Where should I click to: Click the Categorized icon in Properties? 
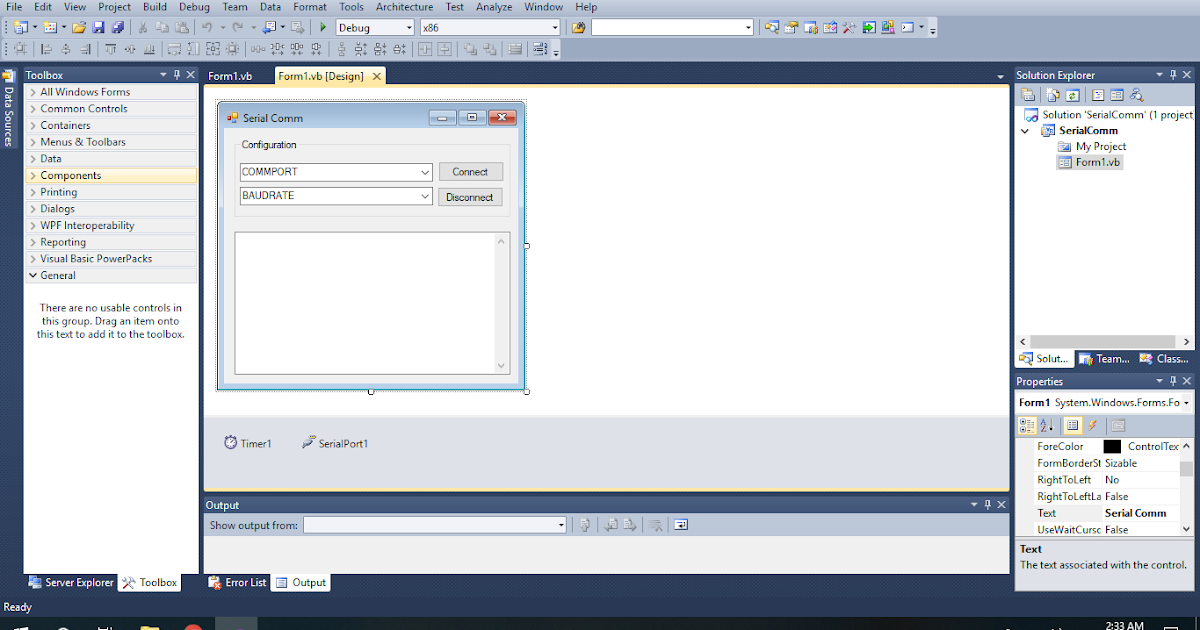point(1027,425)
